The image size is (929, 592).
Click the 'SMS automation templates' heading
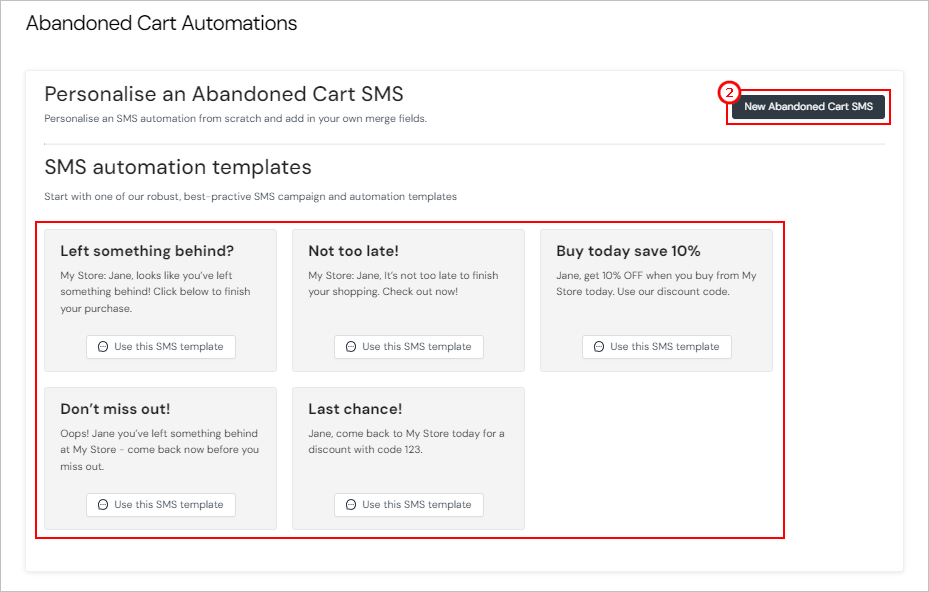coord(178,167)
